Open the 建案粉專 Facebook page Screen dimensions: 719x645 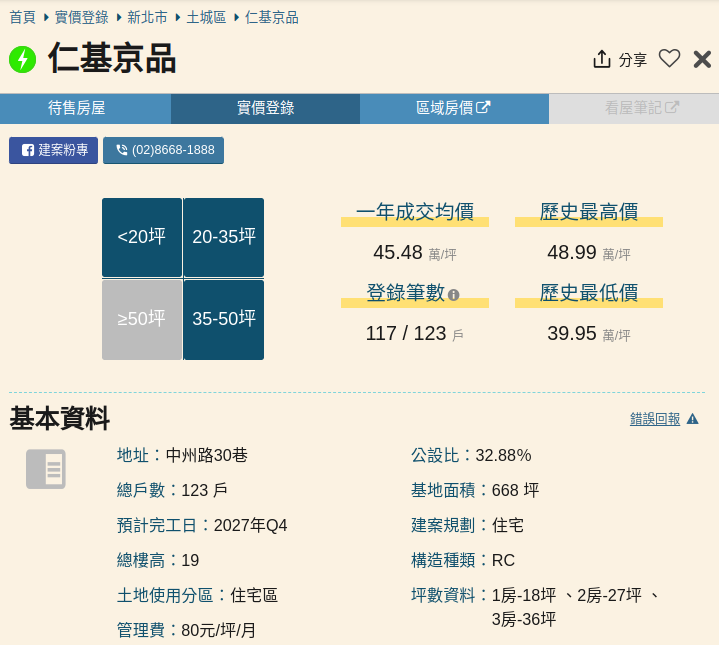(x=54, y=150)
